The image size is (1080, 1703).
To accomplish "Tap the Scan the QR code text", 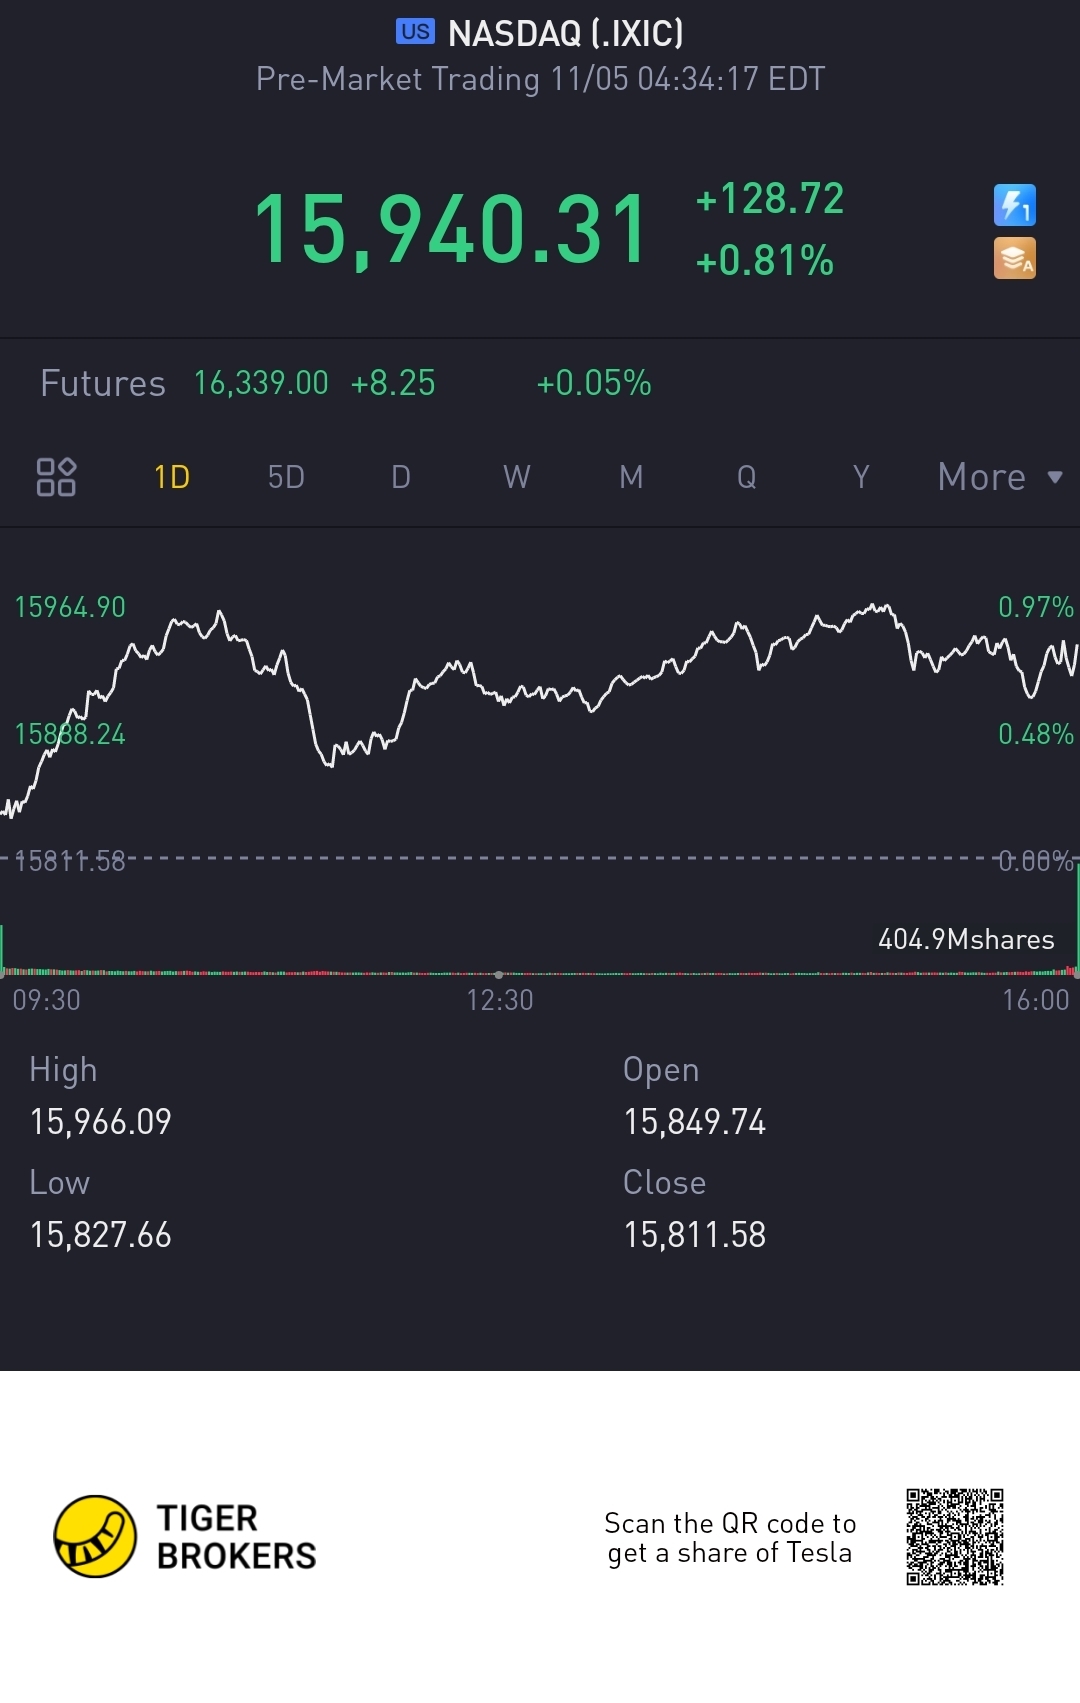I will pos(730,1538).
